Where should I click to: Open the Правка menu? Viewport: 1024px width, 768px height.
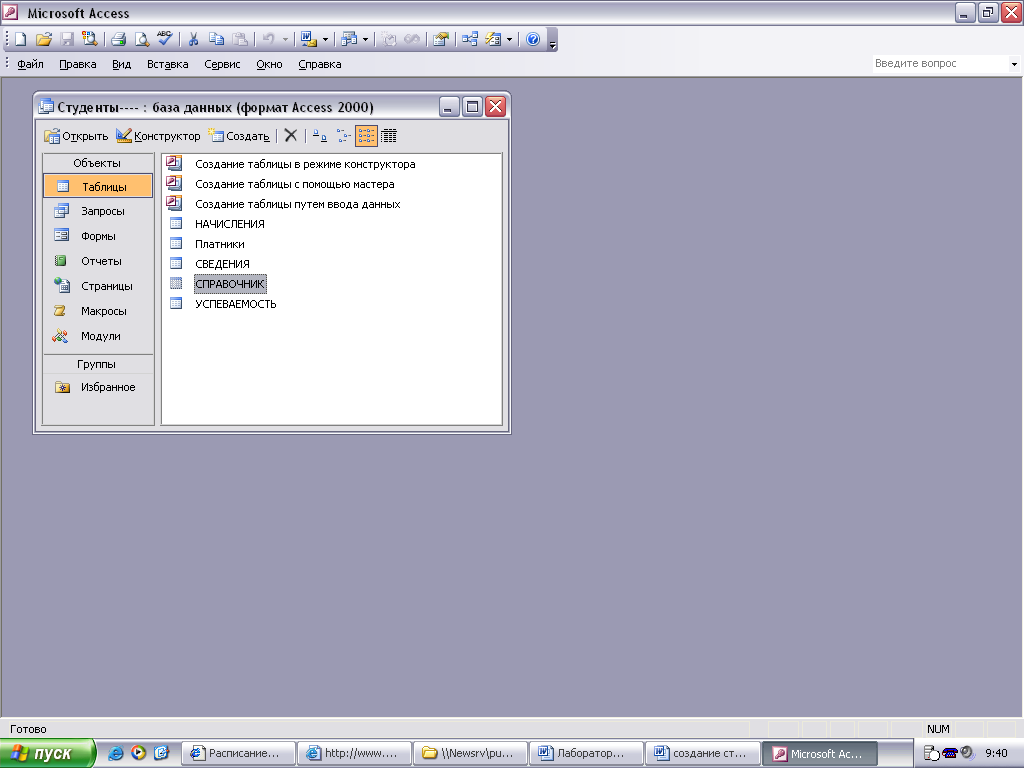click(x=78, y=64)
